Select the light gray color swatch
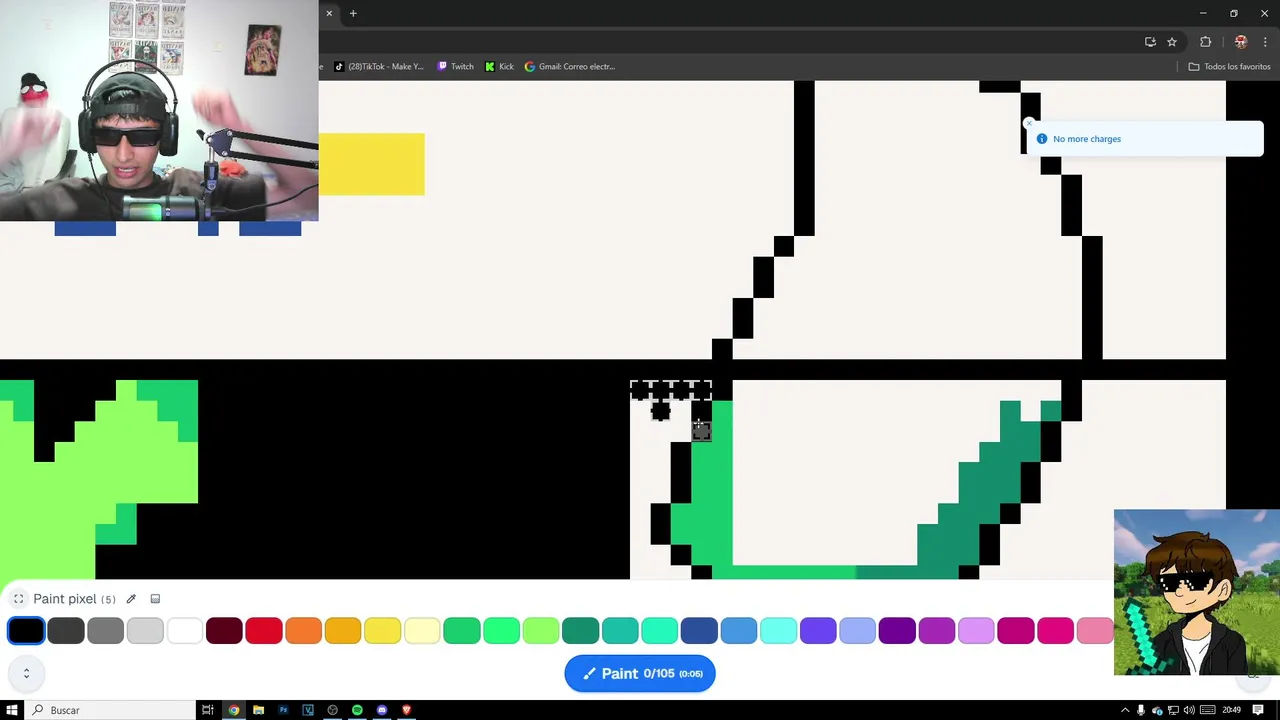 pyautogui.click(x=145, y=630)
